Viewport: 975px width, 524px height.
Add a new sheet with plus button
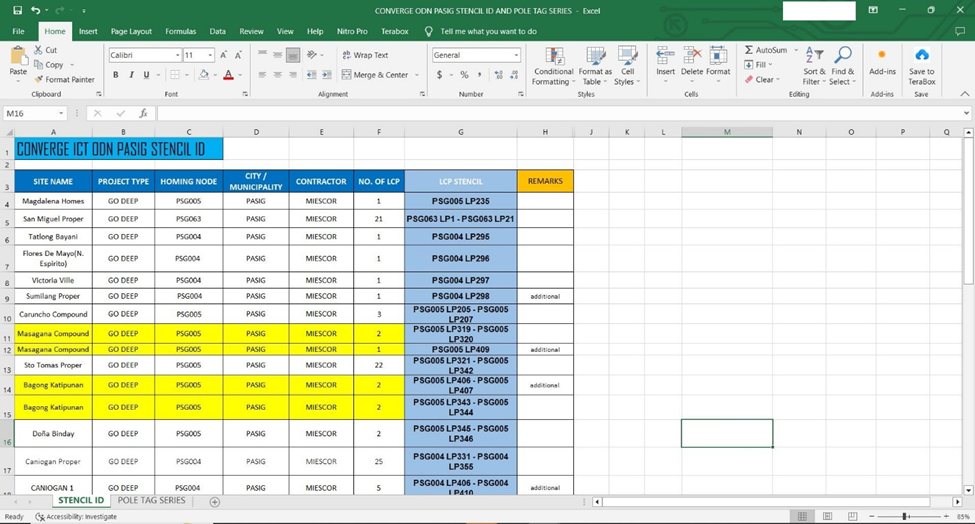point(215,502)
